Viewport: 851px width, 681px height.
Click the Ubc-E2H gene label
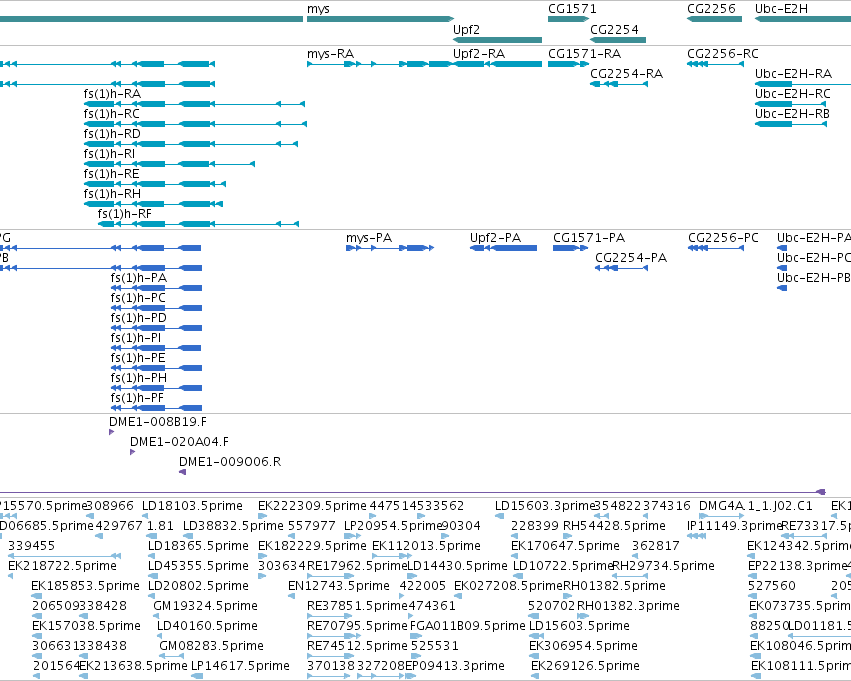pos(782,9)
